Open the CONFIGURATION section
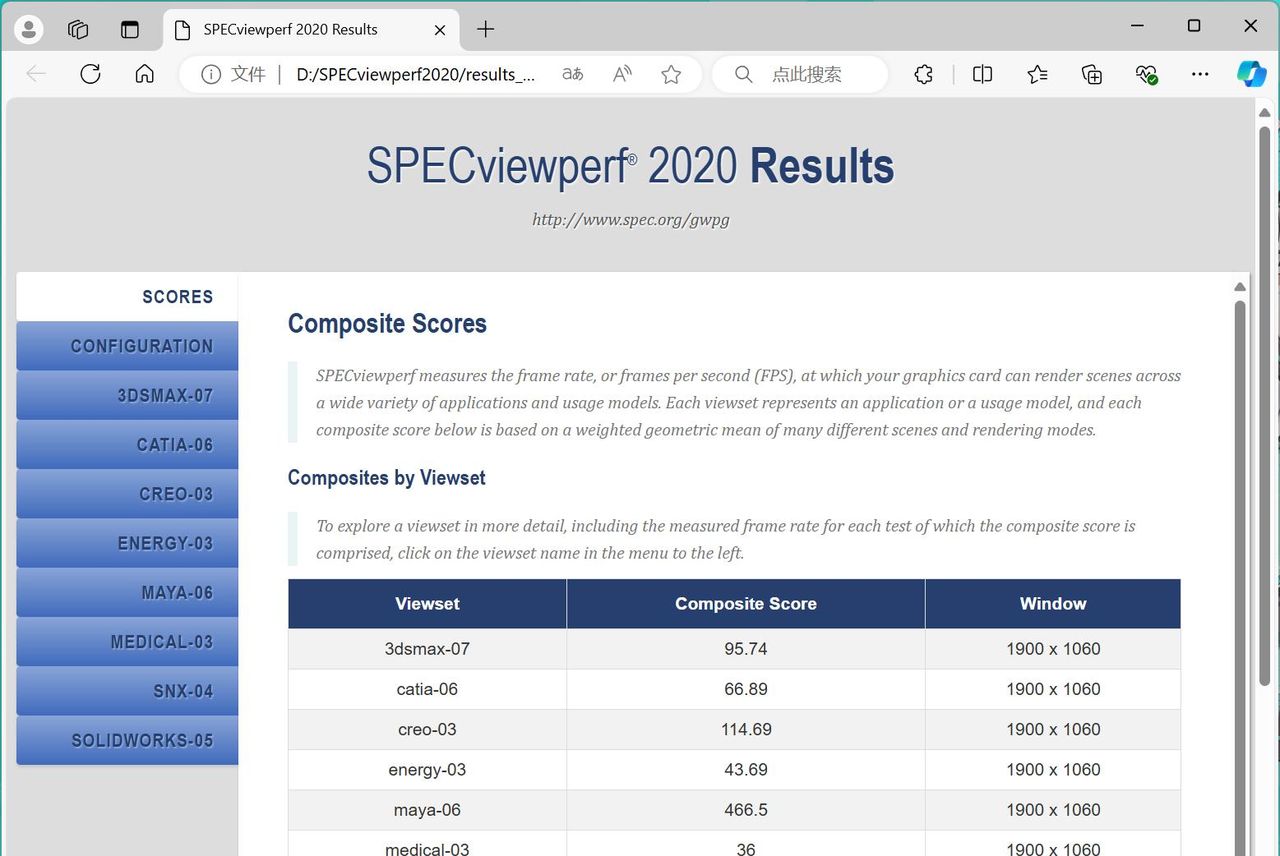1280x856 pixels. click(x=127, y=346)
